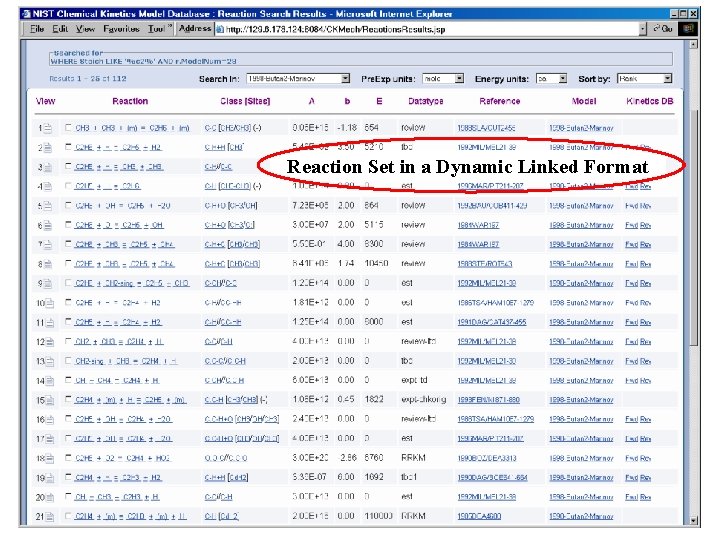720x540 pixels.
Task: Click the Kinetics DB column header
Action: point(649,101)
